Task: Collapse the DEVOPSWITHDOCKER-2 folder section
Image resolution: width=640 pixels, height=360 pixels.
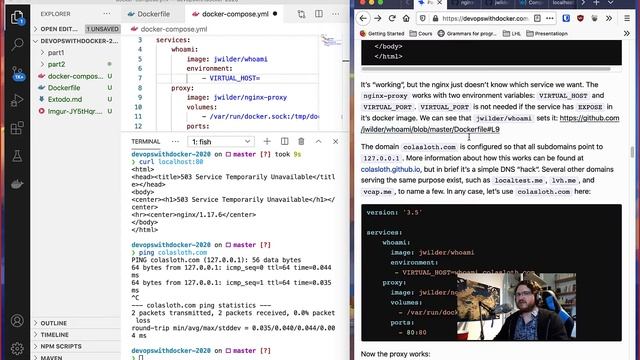Action: [x=76, y=41]
